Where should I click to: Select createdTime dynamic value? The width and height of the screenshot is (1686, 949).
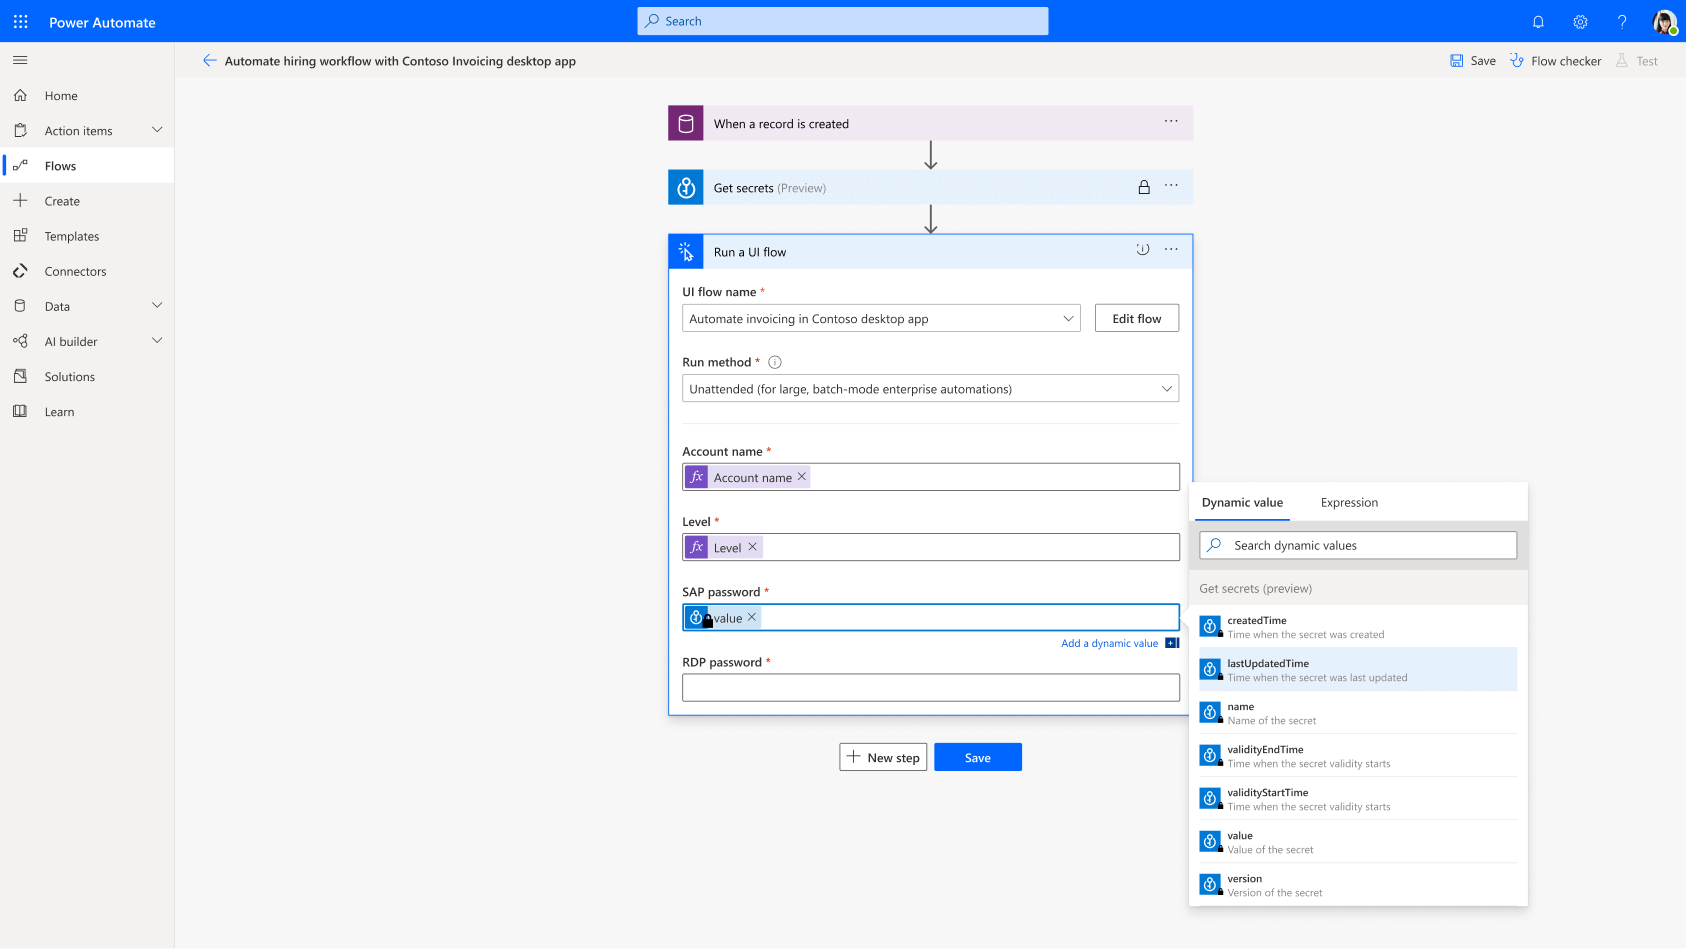[x=1358, y=627]
